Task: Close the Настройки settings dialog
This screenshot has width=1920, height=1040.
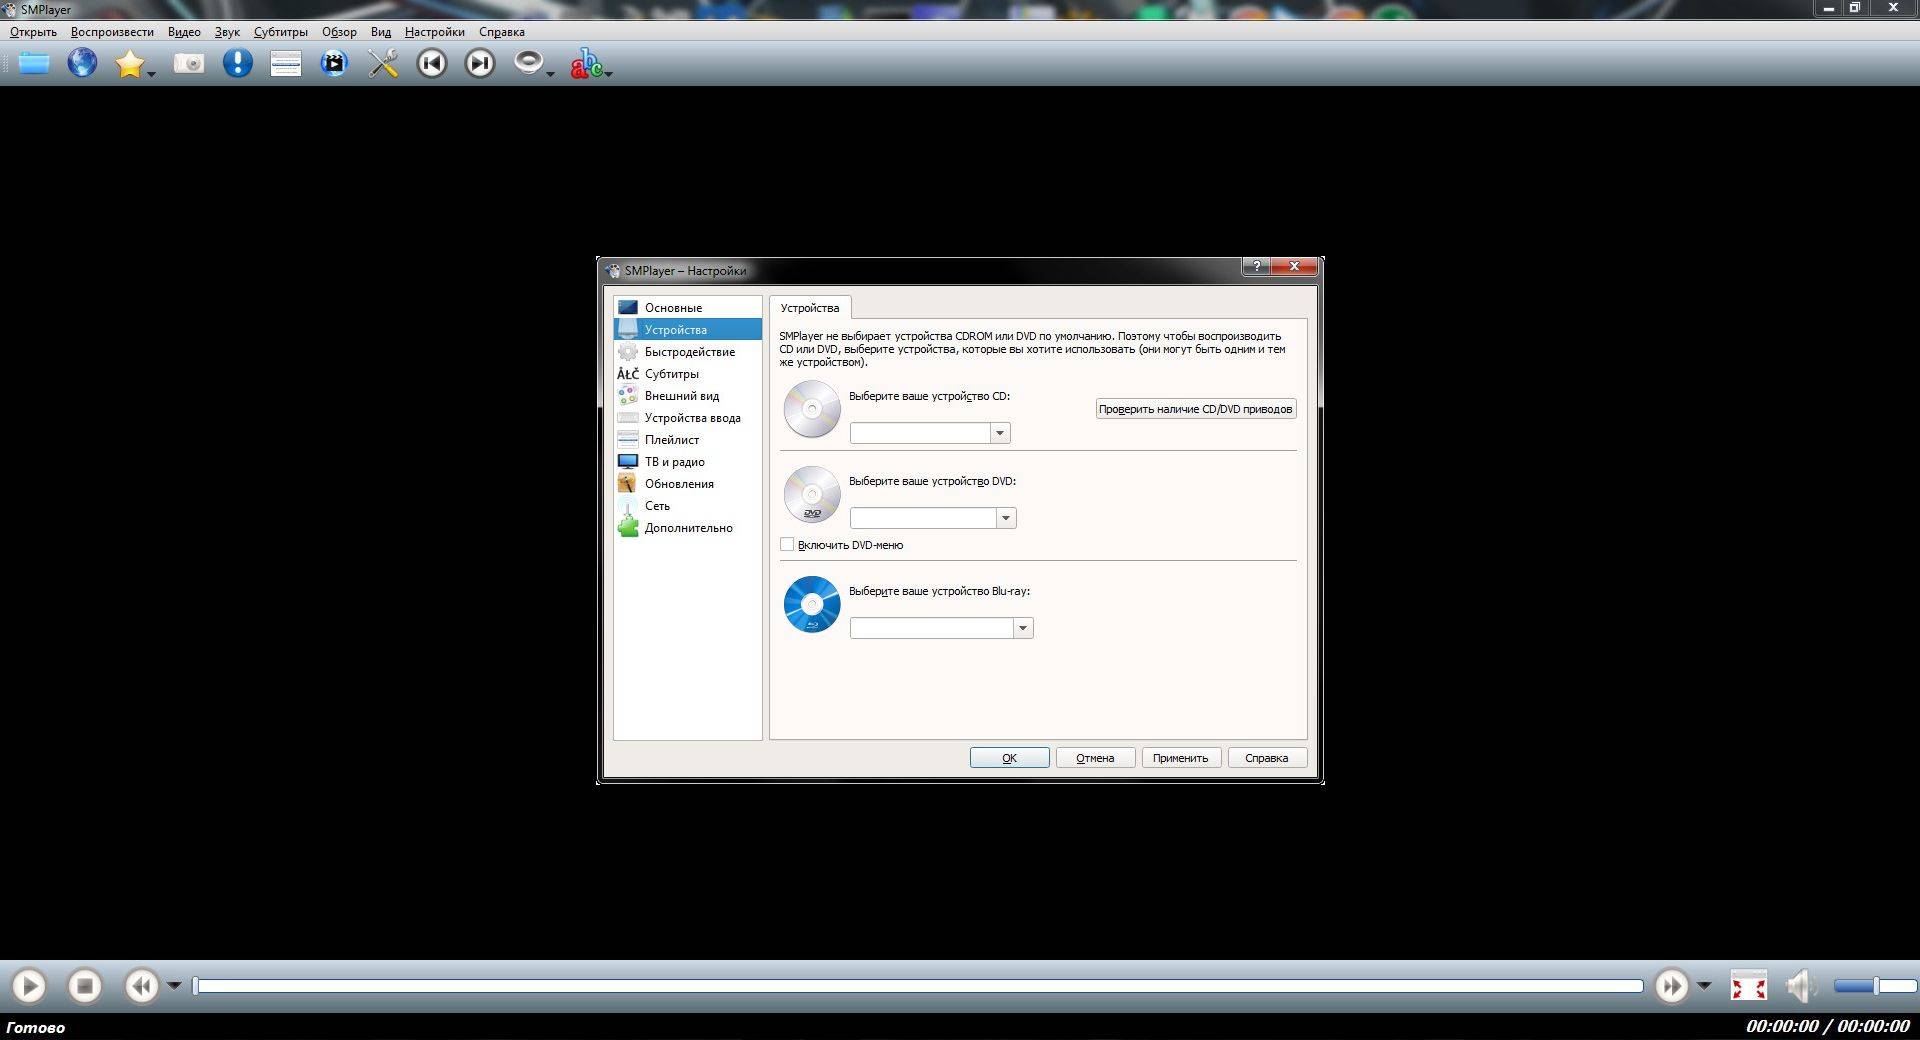Action: 1294,266
